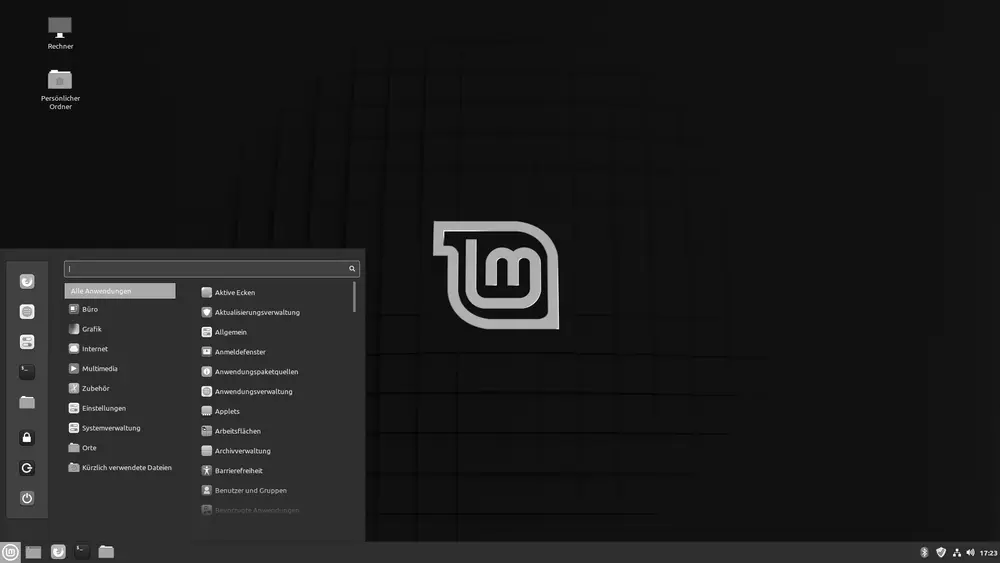Open network connections tray icon
This screenshot has height=563, width=1000.
957,553
